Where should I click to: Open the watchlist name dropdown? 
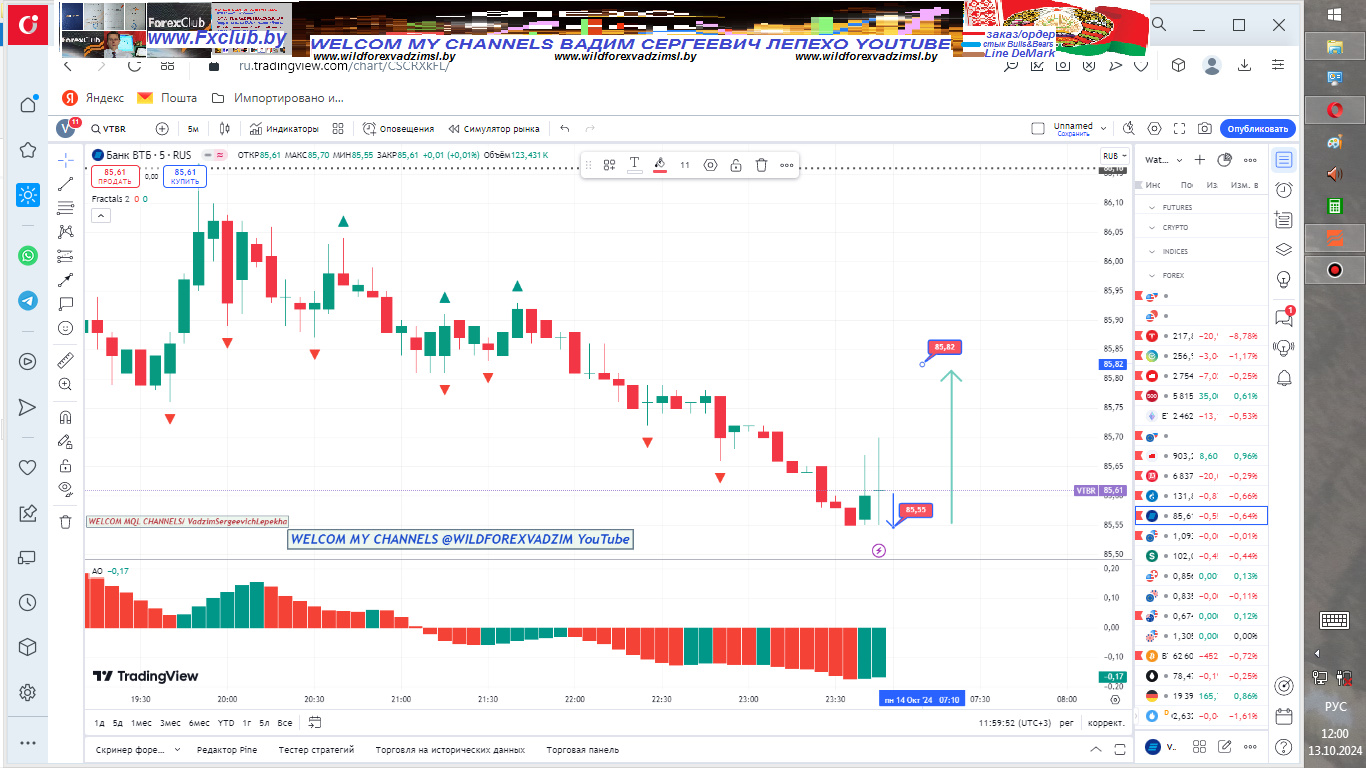coord(1165,160)
